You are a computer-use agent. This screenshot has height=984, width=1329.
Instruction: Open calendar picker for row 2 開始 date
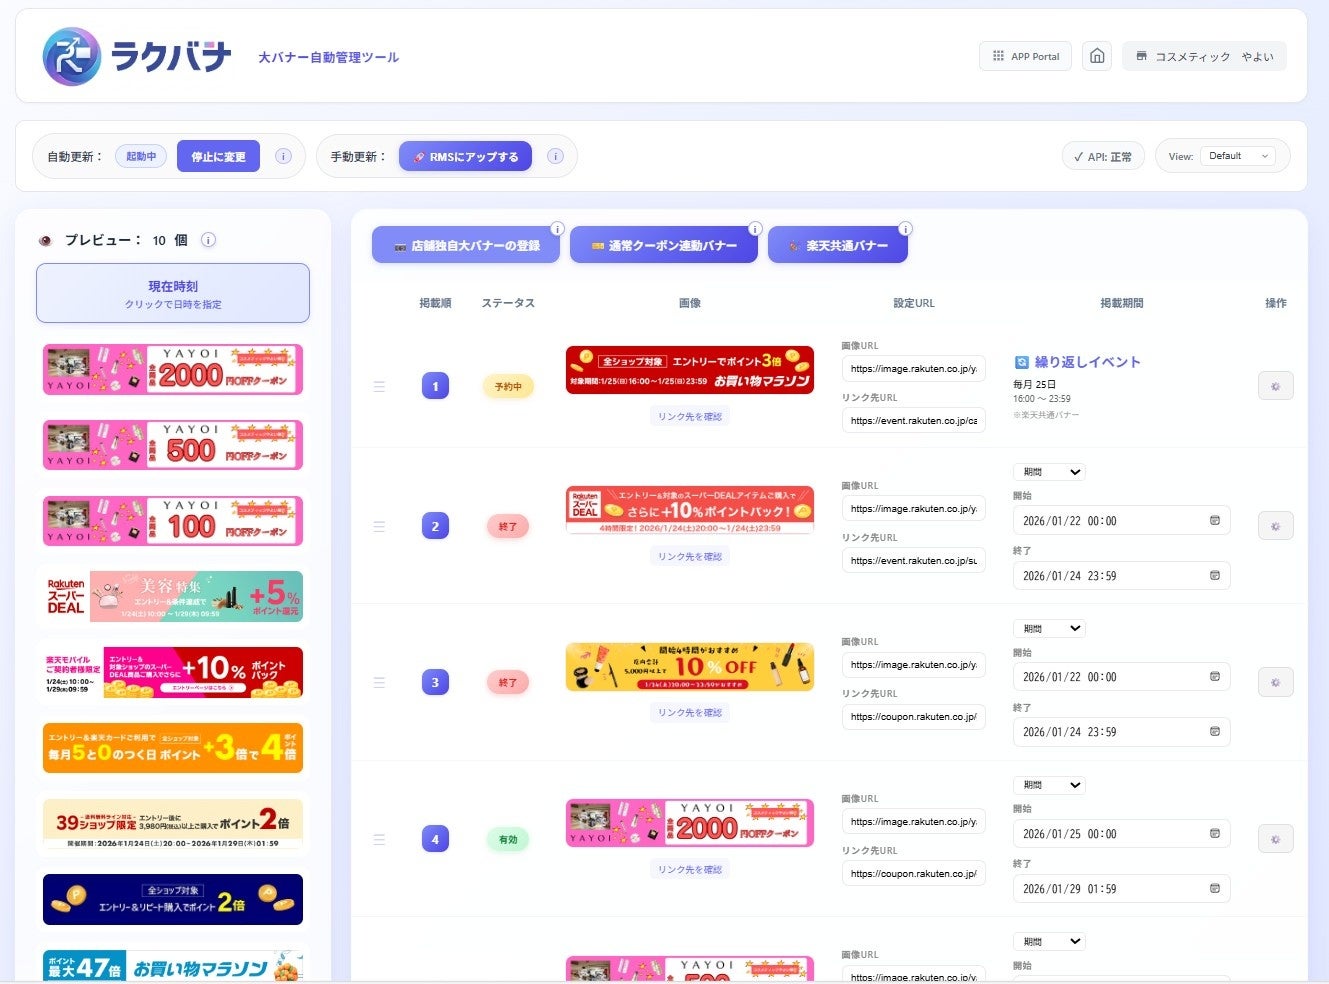[x=1215, y=521]
